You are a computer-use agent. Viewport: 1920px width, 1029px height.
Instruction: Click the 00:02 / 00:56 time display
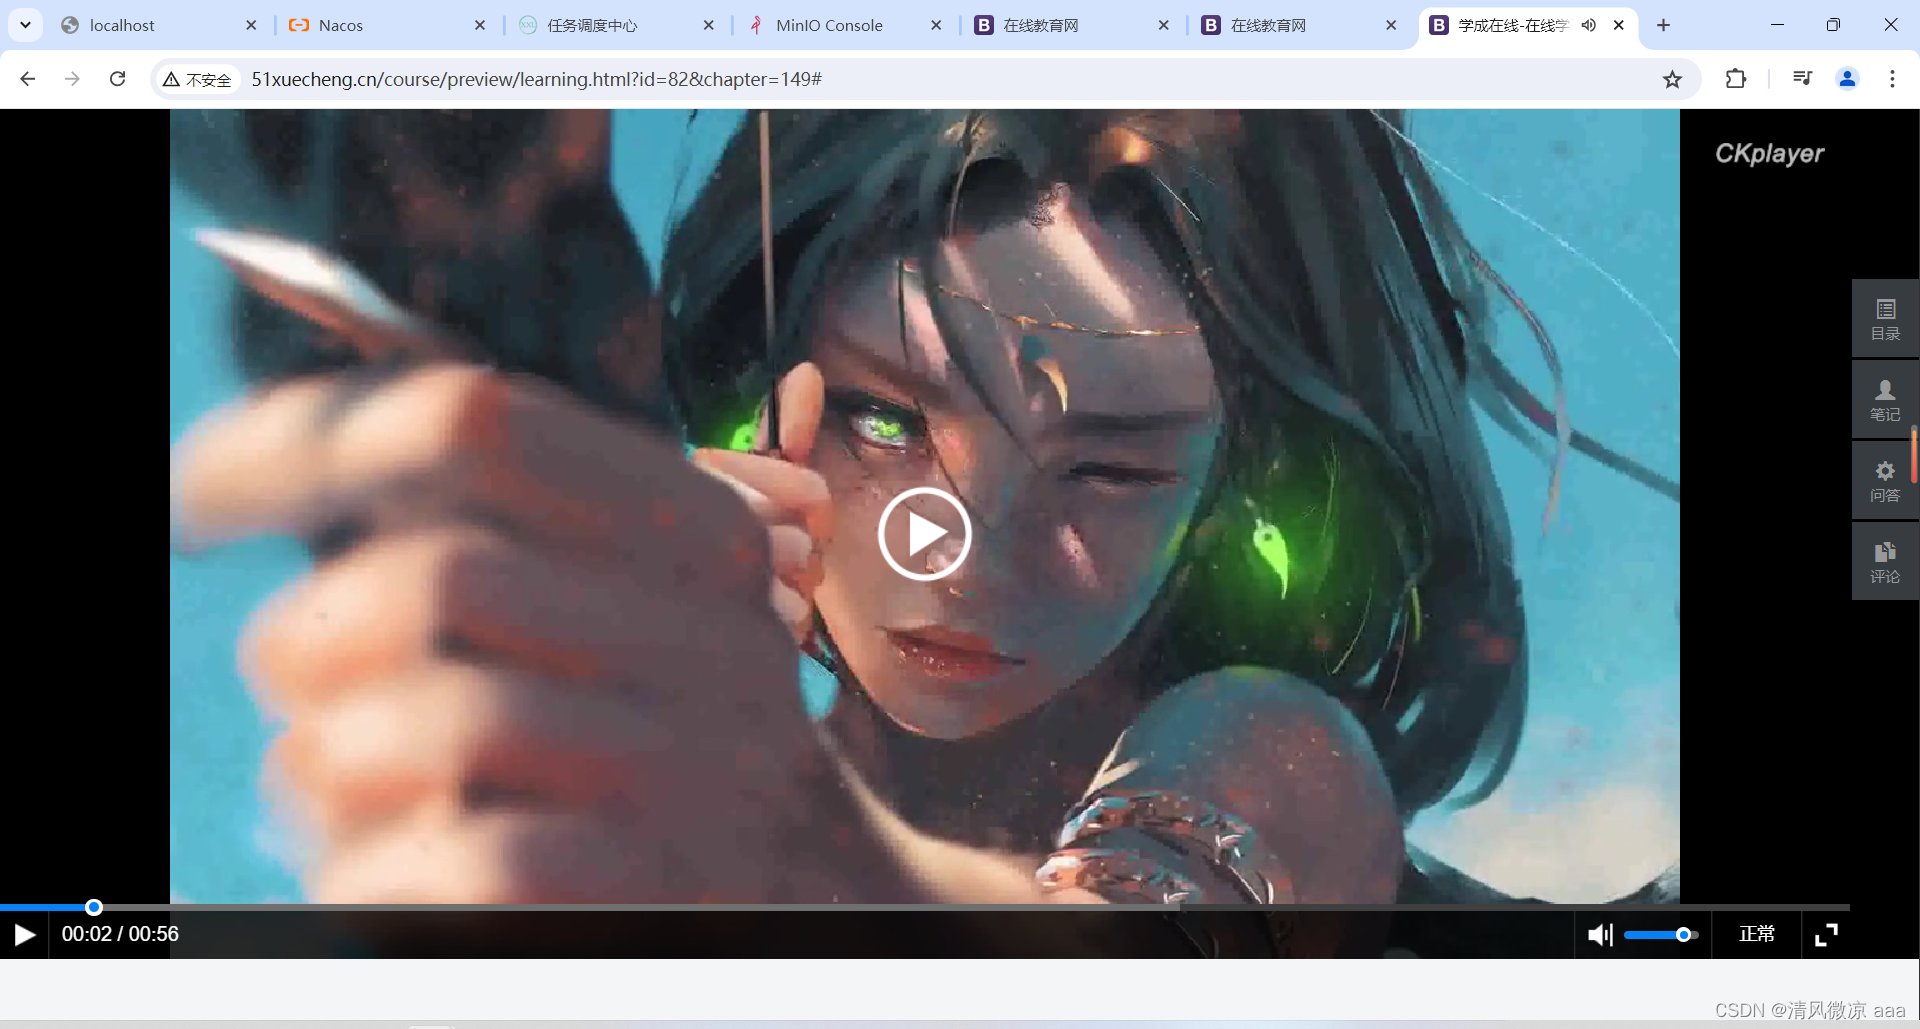coord(120,934)
